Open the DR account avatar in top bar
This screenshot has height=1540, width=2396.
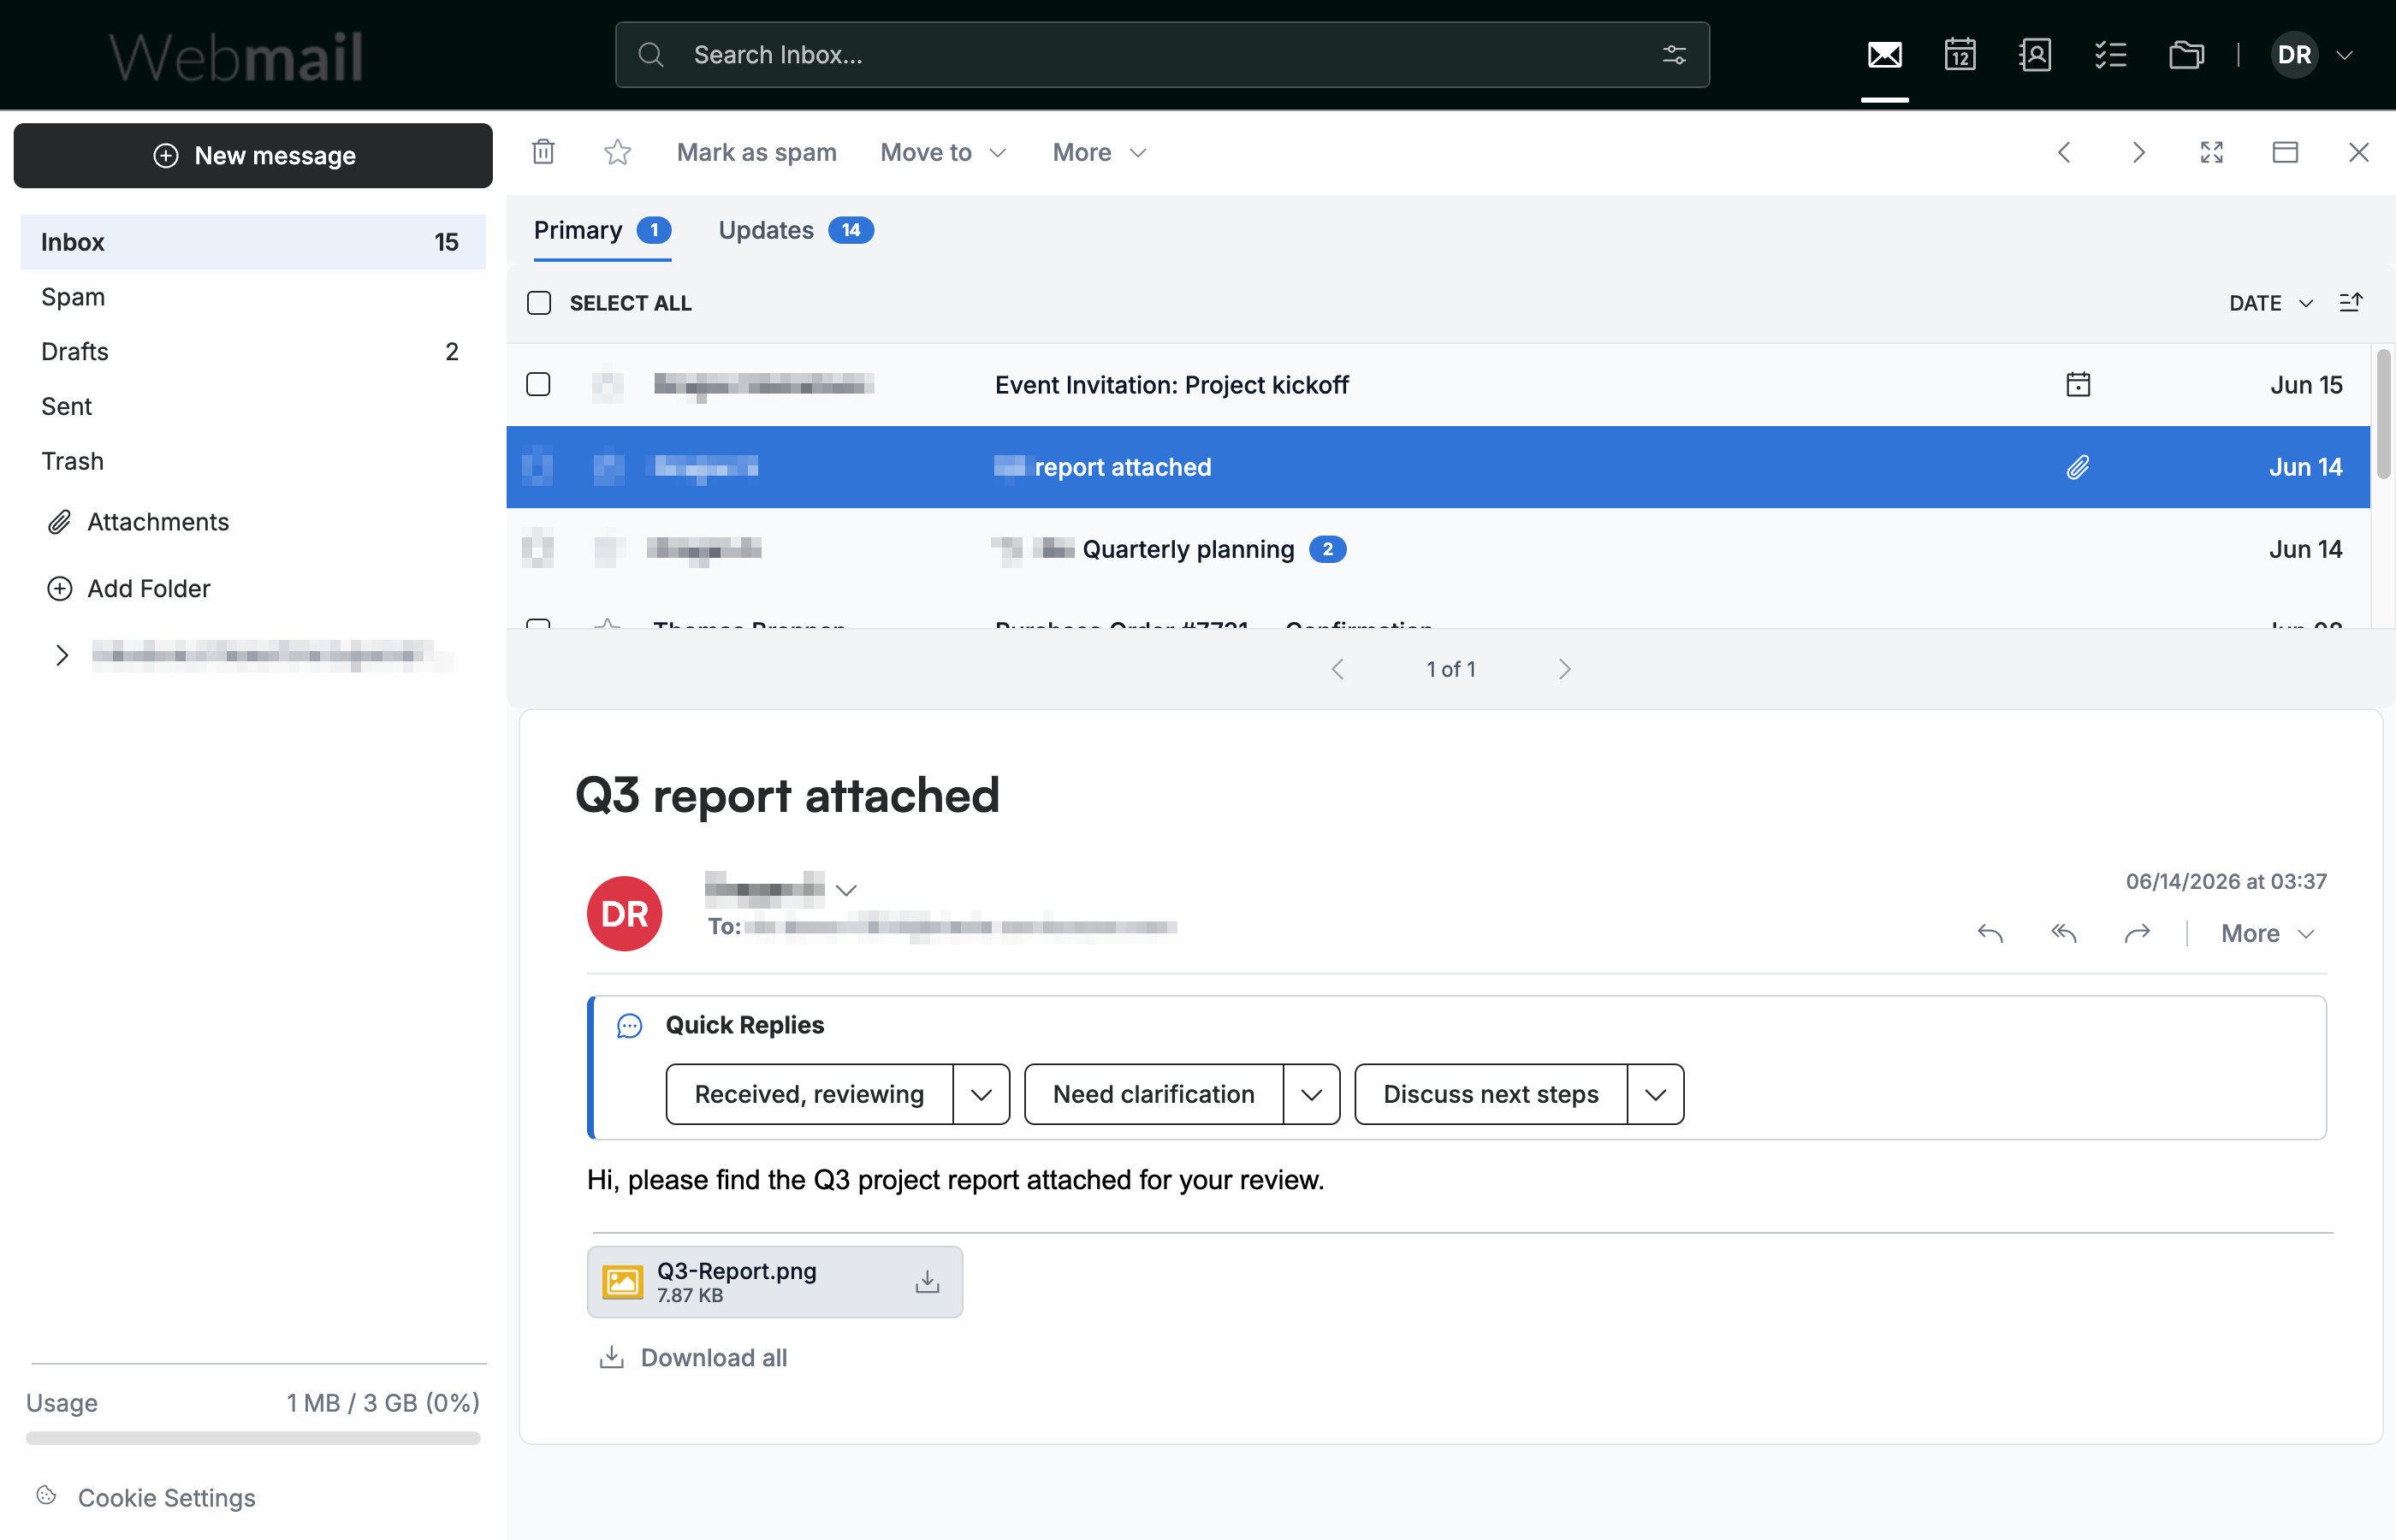pos(2294,55)
